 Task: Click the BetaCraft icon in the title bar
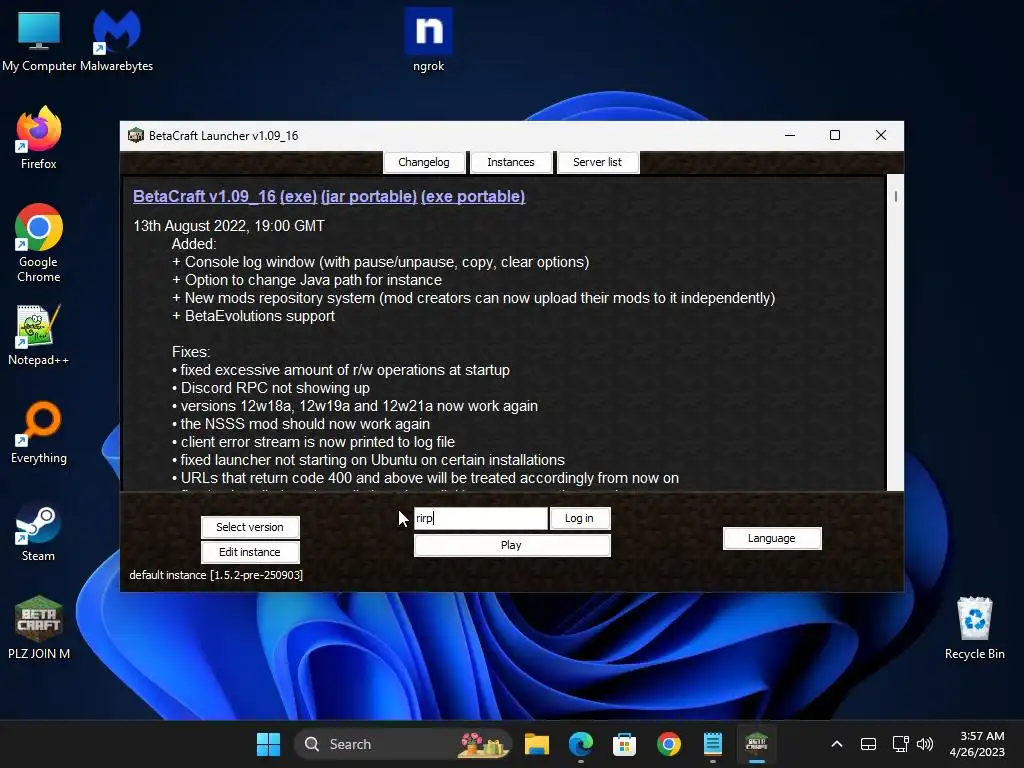[136, 135]
